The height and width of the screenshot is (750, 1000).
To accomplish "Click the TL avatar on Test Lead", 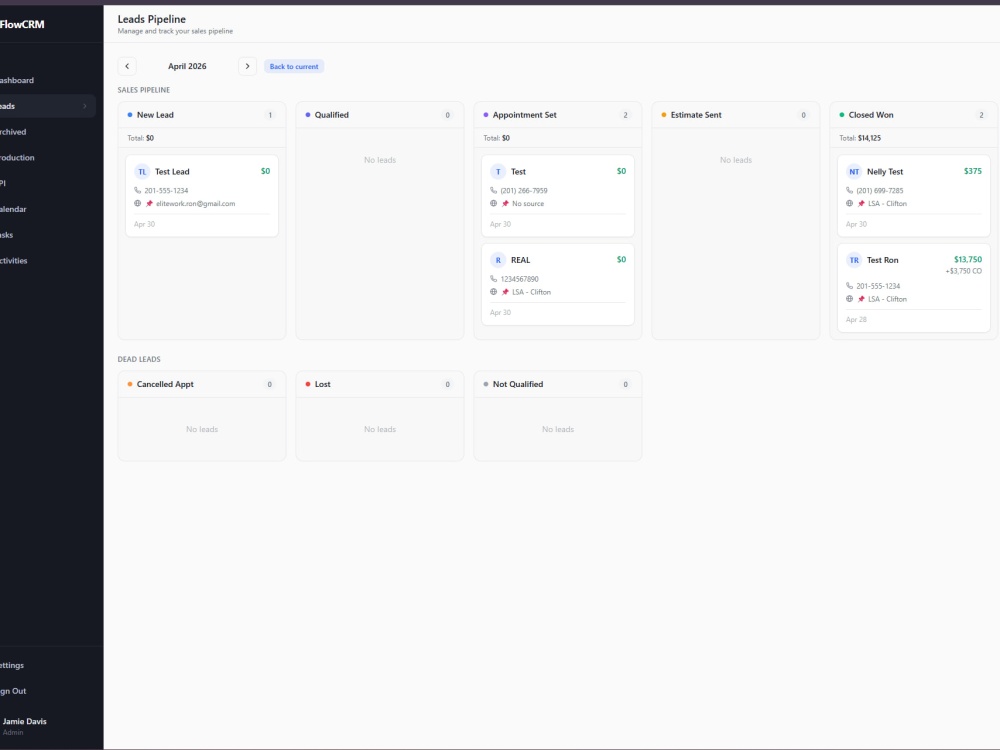I will (142, 172).
